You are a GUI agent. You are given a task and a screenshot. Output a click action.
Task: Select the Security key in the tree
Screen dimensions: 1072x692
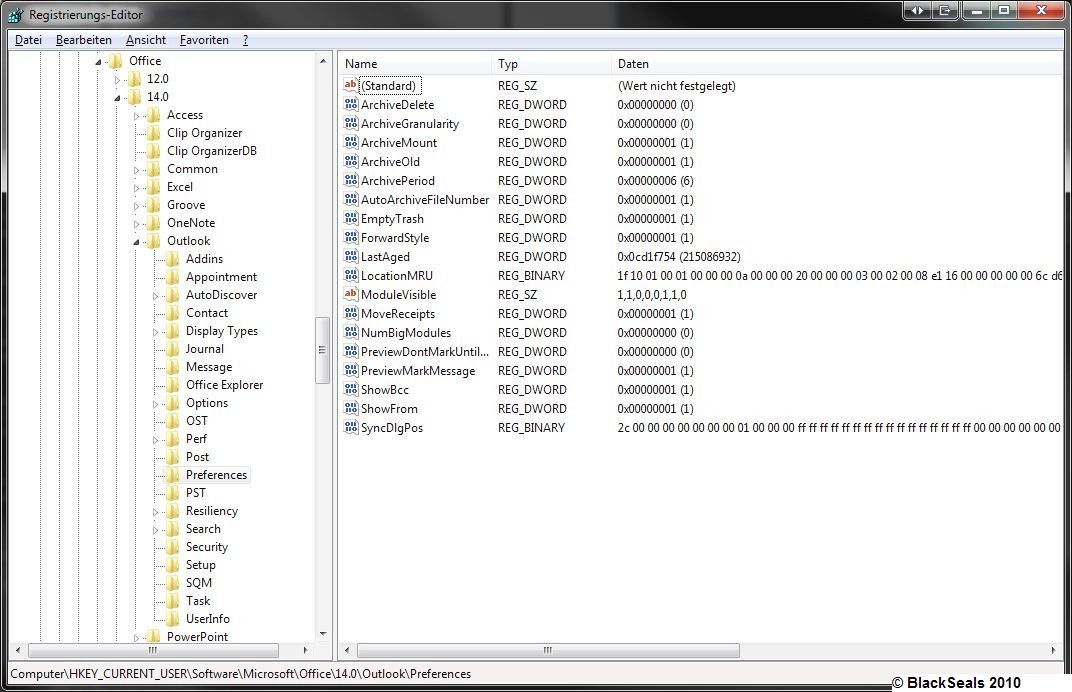point(206,547)
